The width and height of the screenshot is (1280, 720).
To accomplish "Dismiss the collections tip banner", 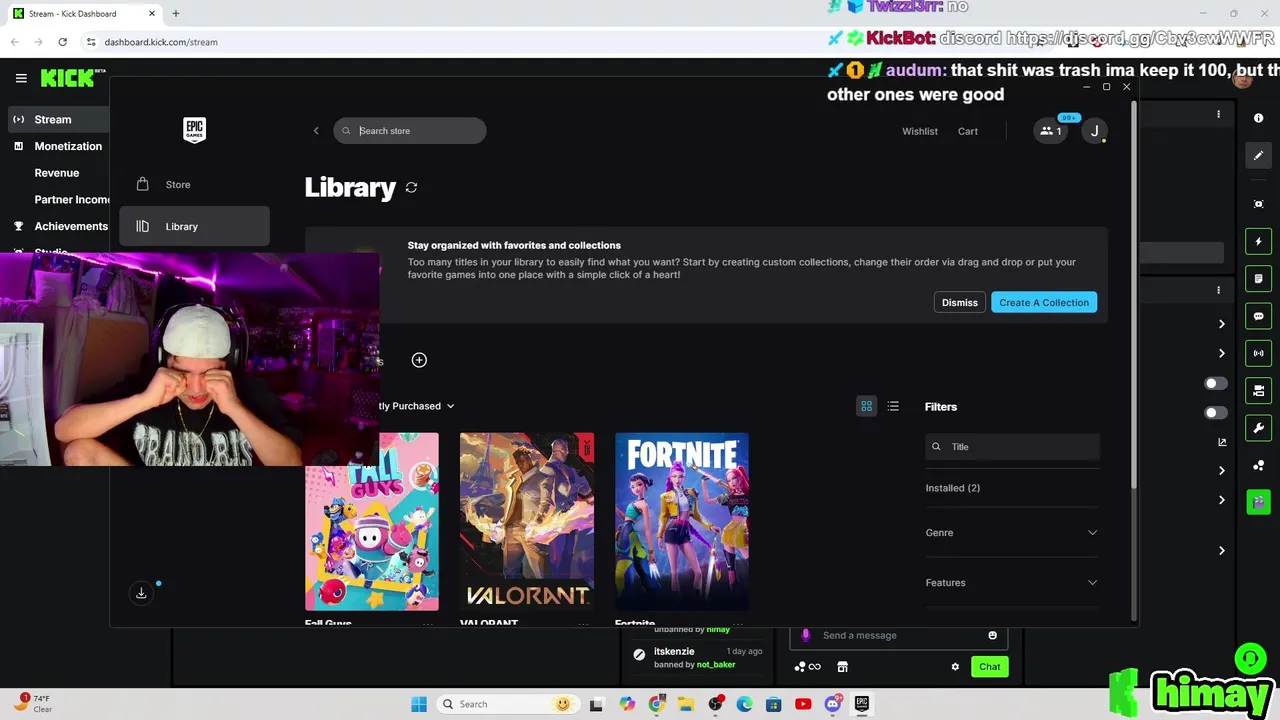I will (959, 303).
